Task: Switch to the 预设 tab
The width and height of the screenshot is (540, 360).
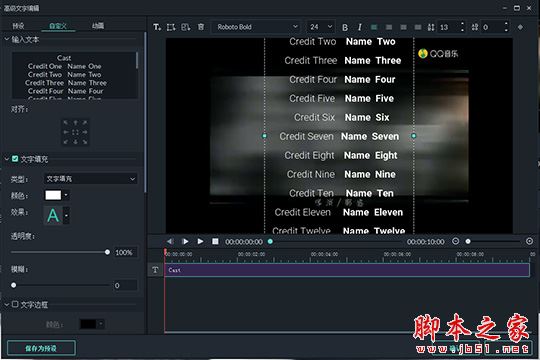Action: click(18, 26)
